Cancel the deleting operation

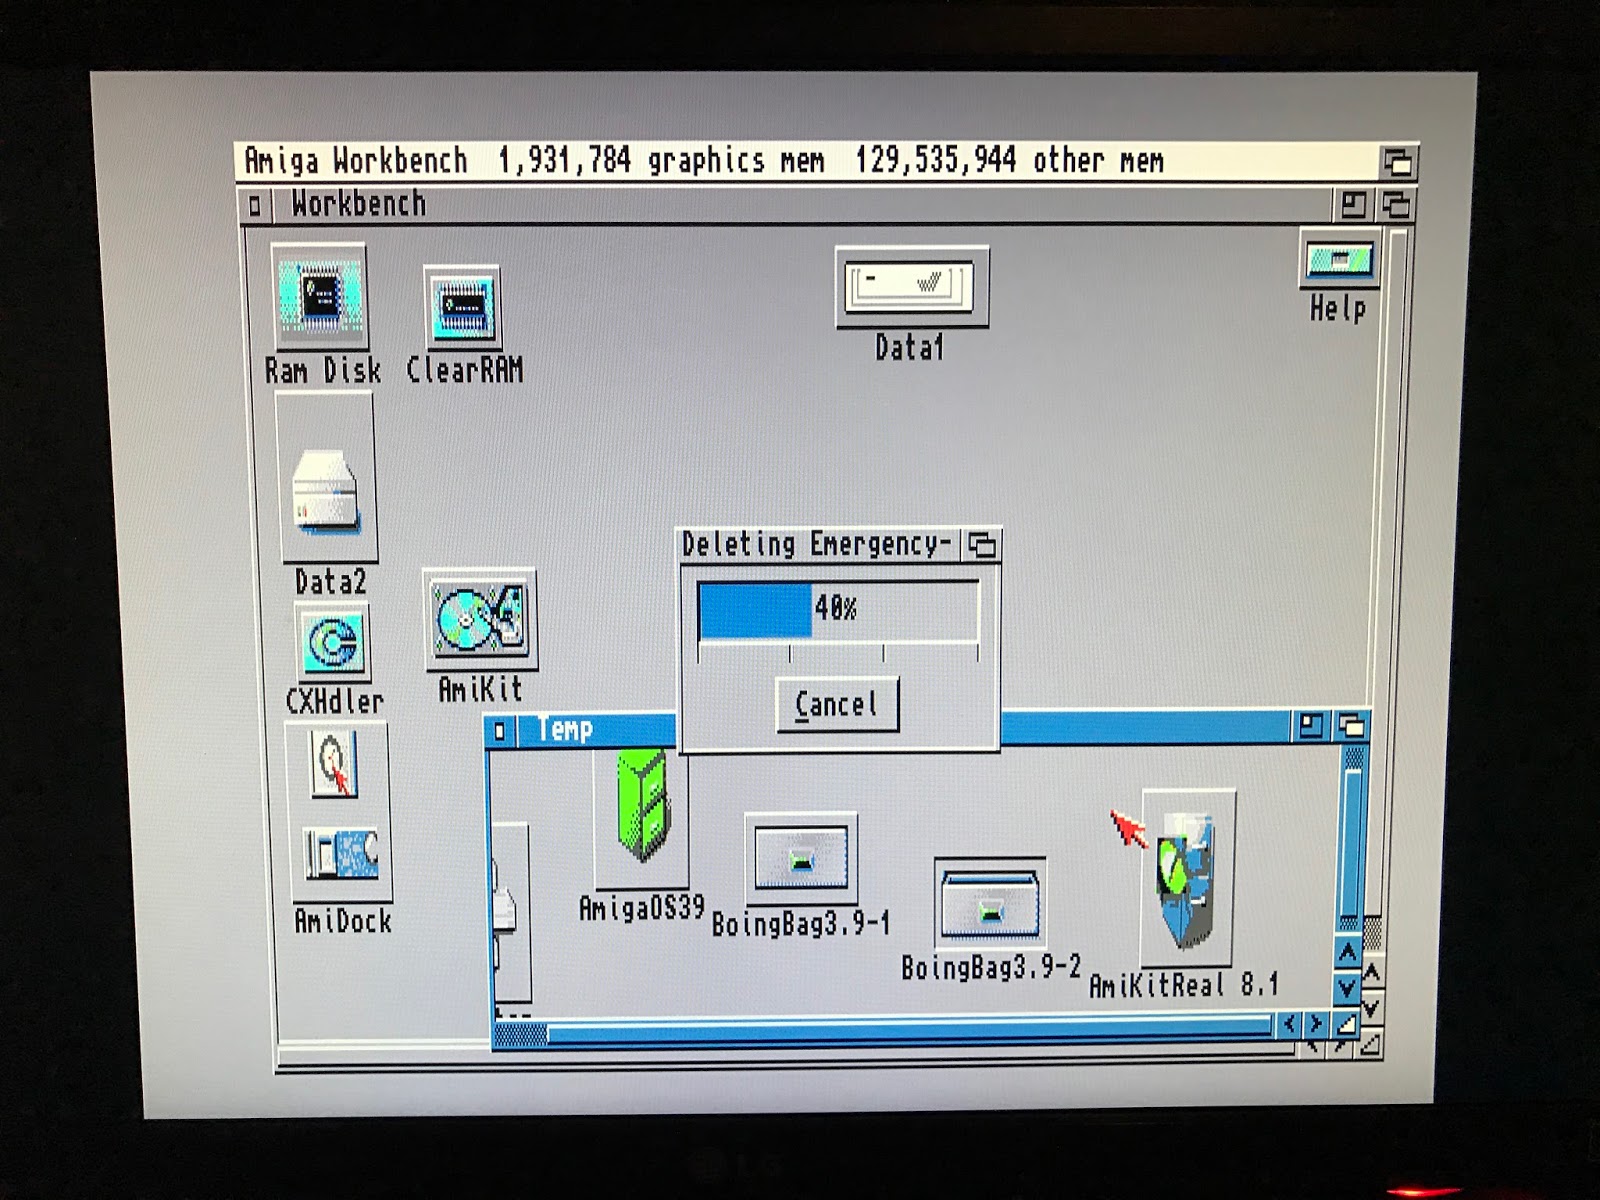tap(837, 704)
